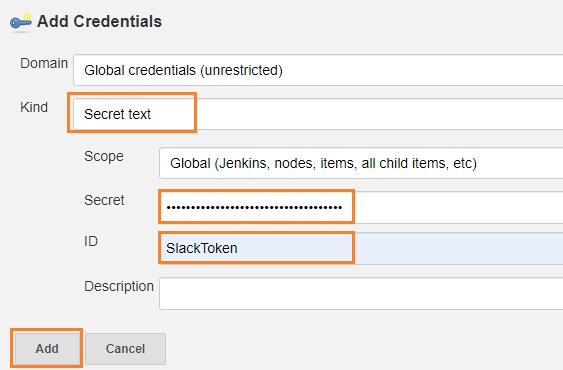The height and width of the screenshot is (370, 563).
Task: Click the Kind label
Action: [x=34, y=107]
